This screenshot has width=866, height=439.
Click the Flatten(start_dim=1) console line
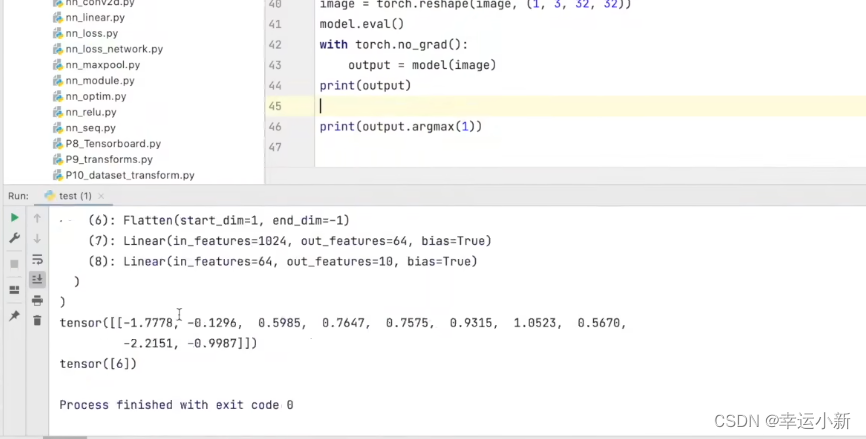(219, 220)
